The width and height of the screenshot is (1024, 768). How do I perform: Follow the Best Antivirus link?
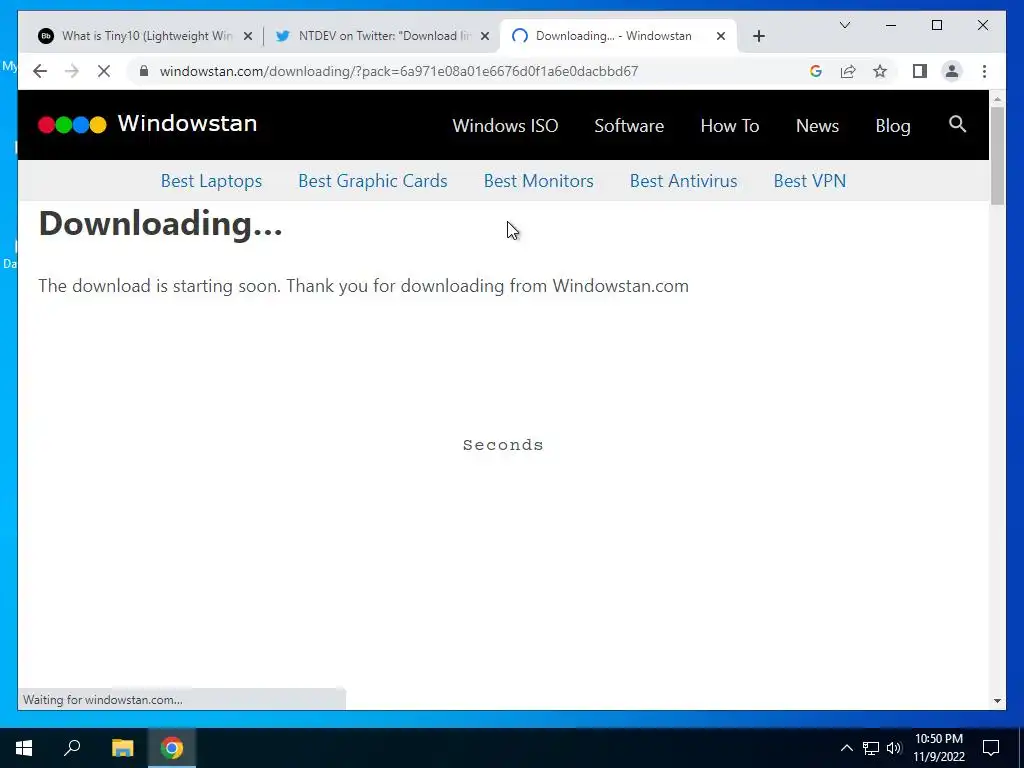[x=684, y=181]
